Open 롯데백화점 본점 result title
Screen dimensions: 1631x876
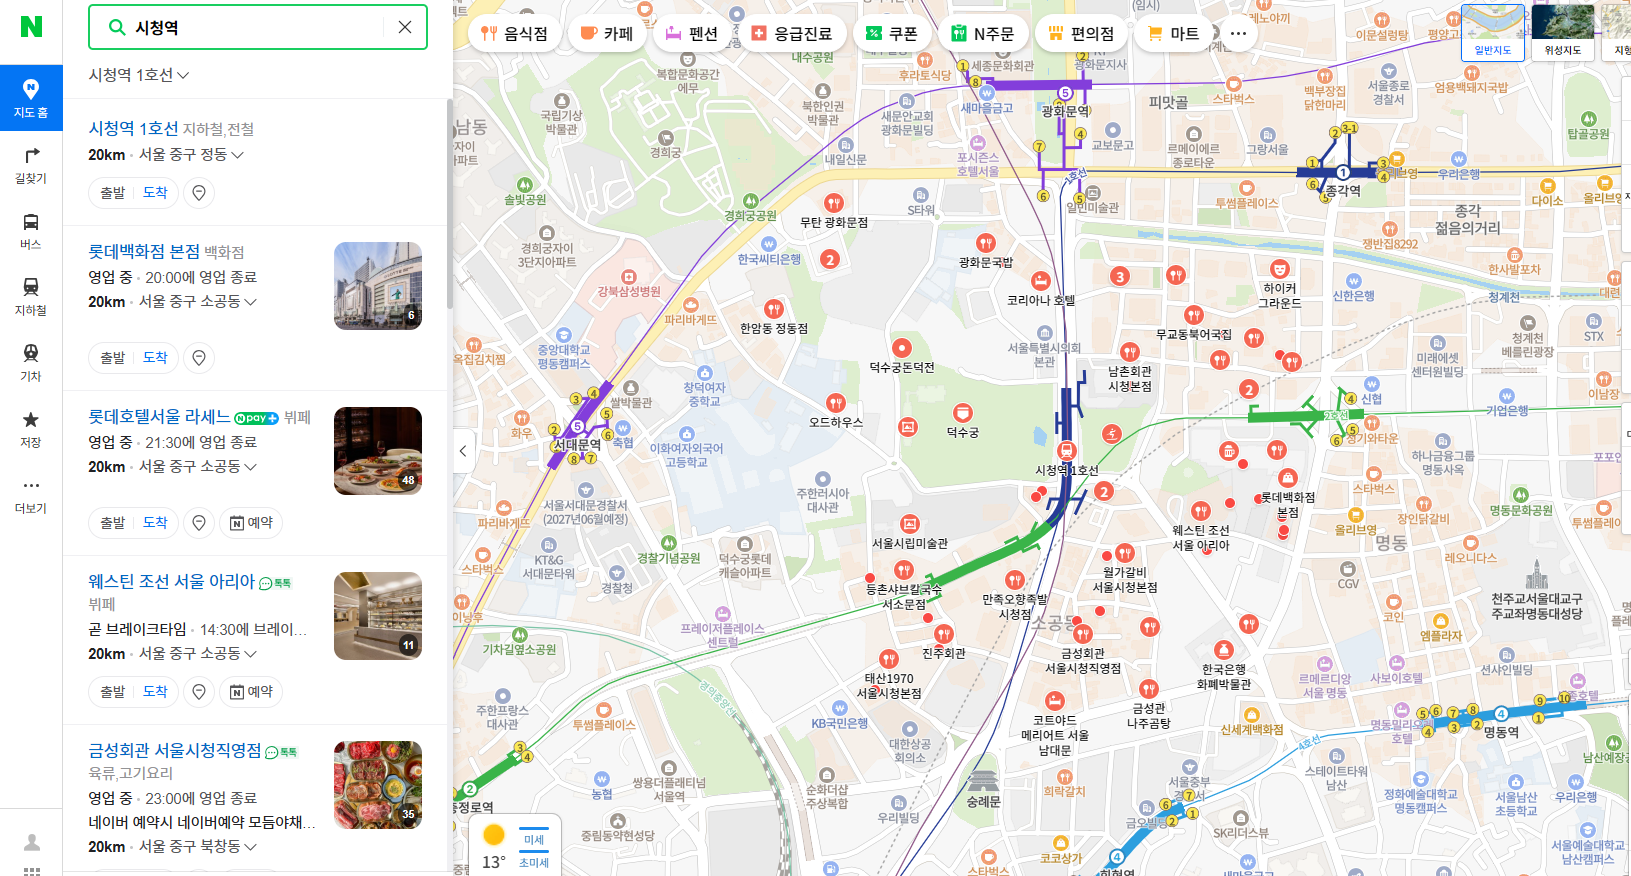[144, 251]
